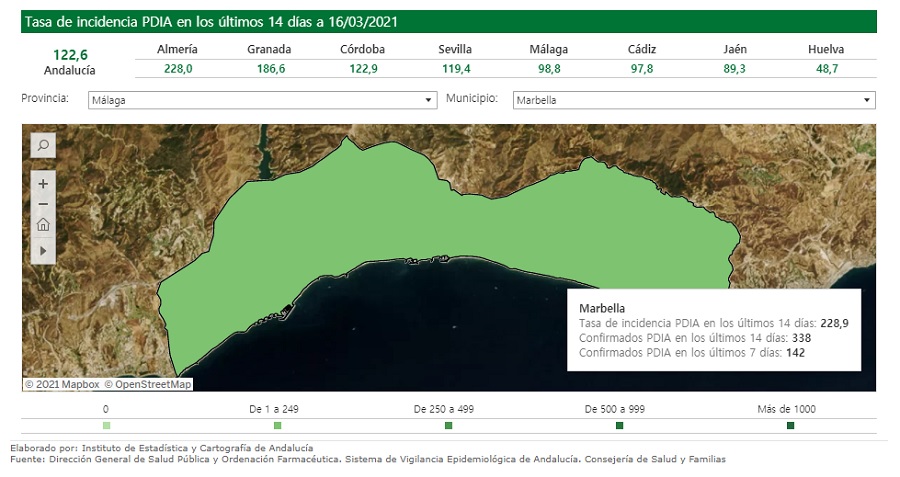Reset map view with home icon
Image resolution: width=900 pixels, height=477 pixels.
coord(43,224)
